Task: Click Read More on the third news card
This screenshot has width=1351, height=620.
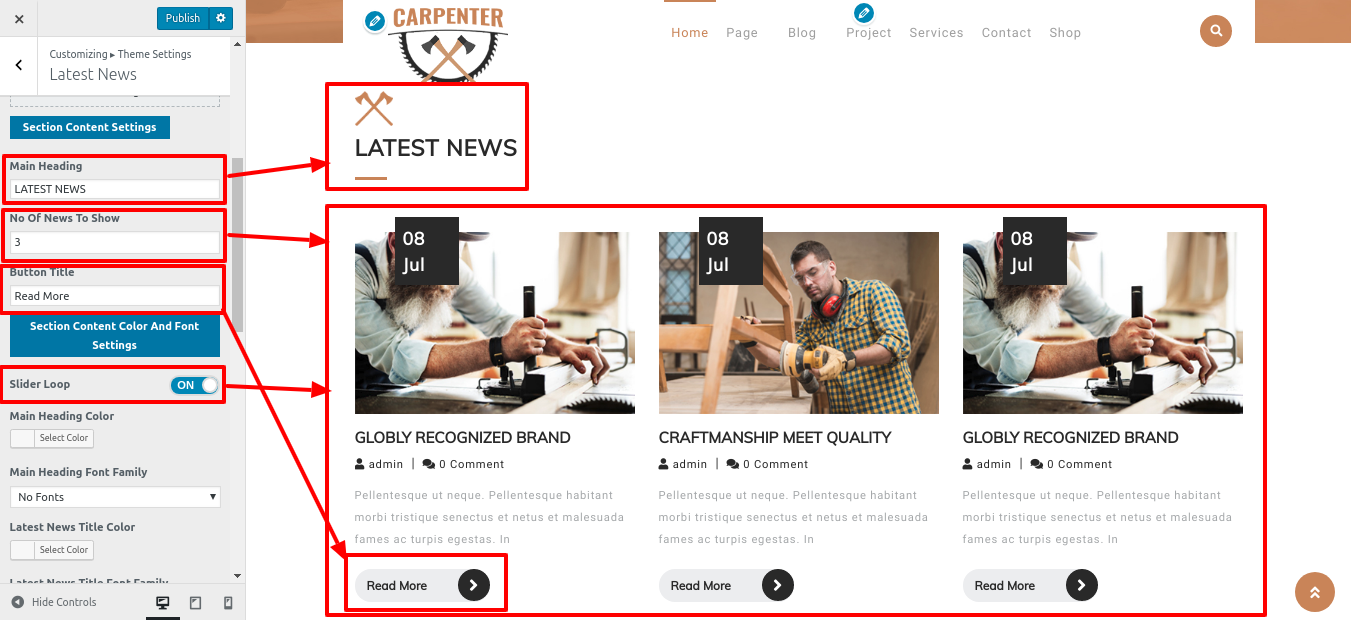Action: [x=1030, y=586]
